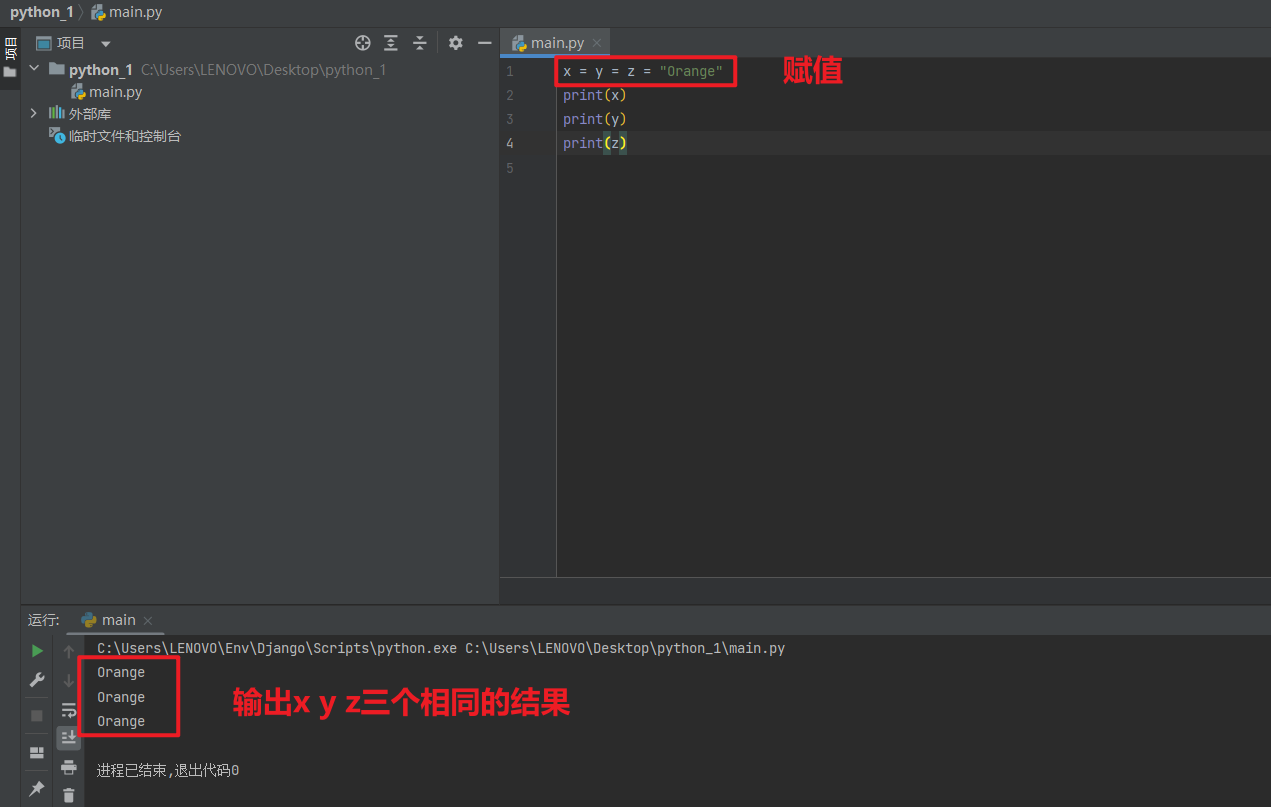Expand all tree nodes button

[390, 43]
